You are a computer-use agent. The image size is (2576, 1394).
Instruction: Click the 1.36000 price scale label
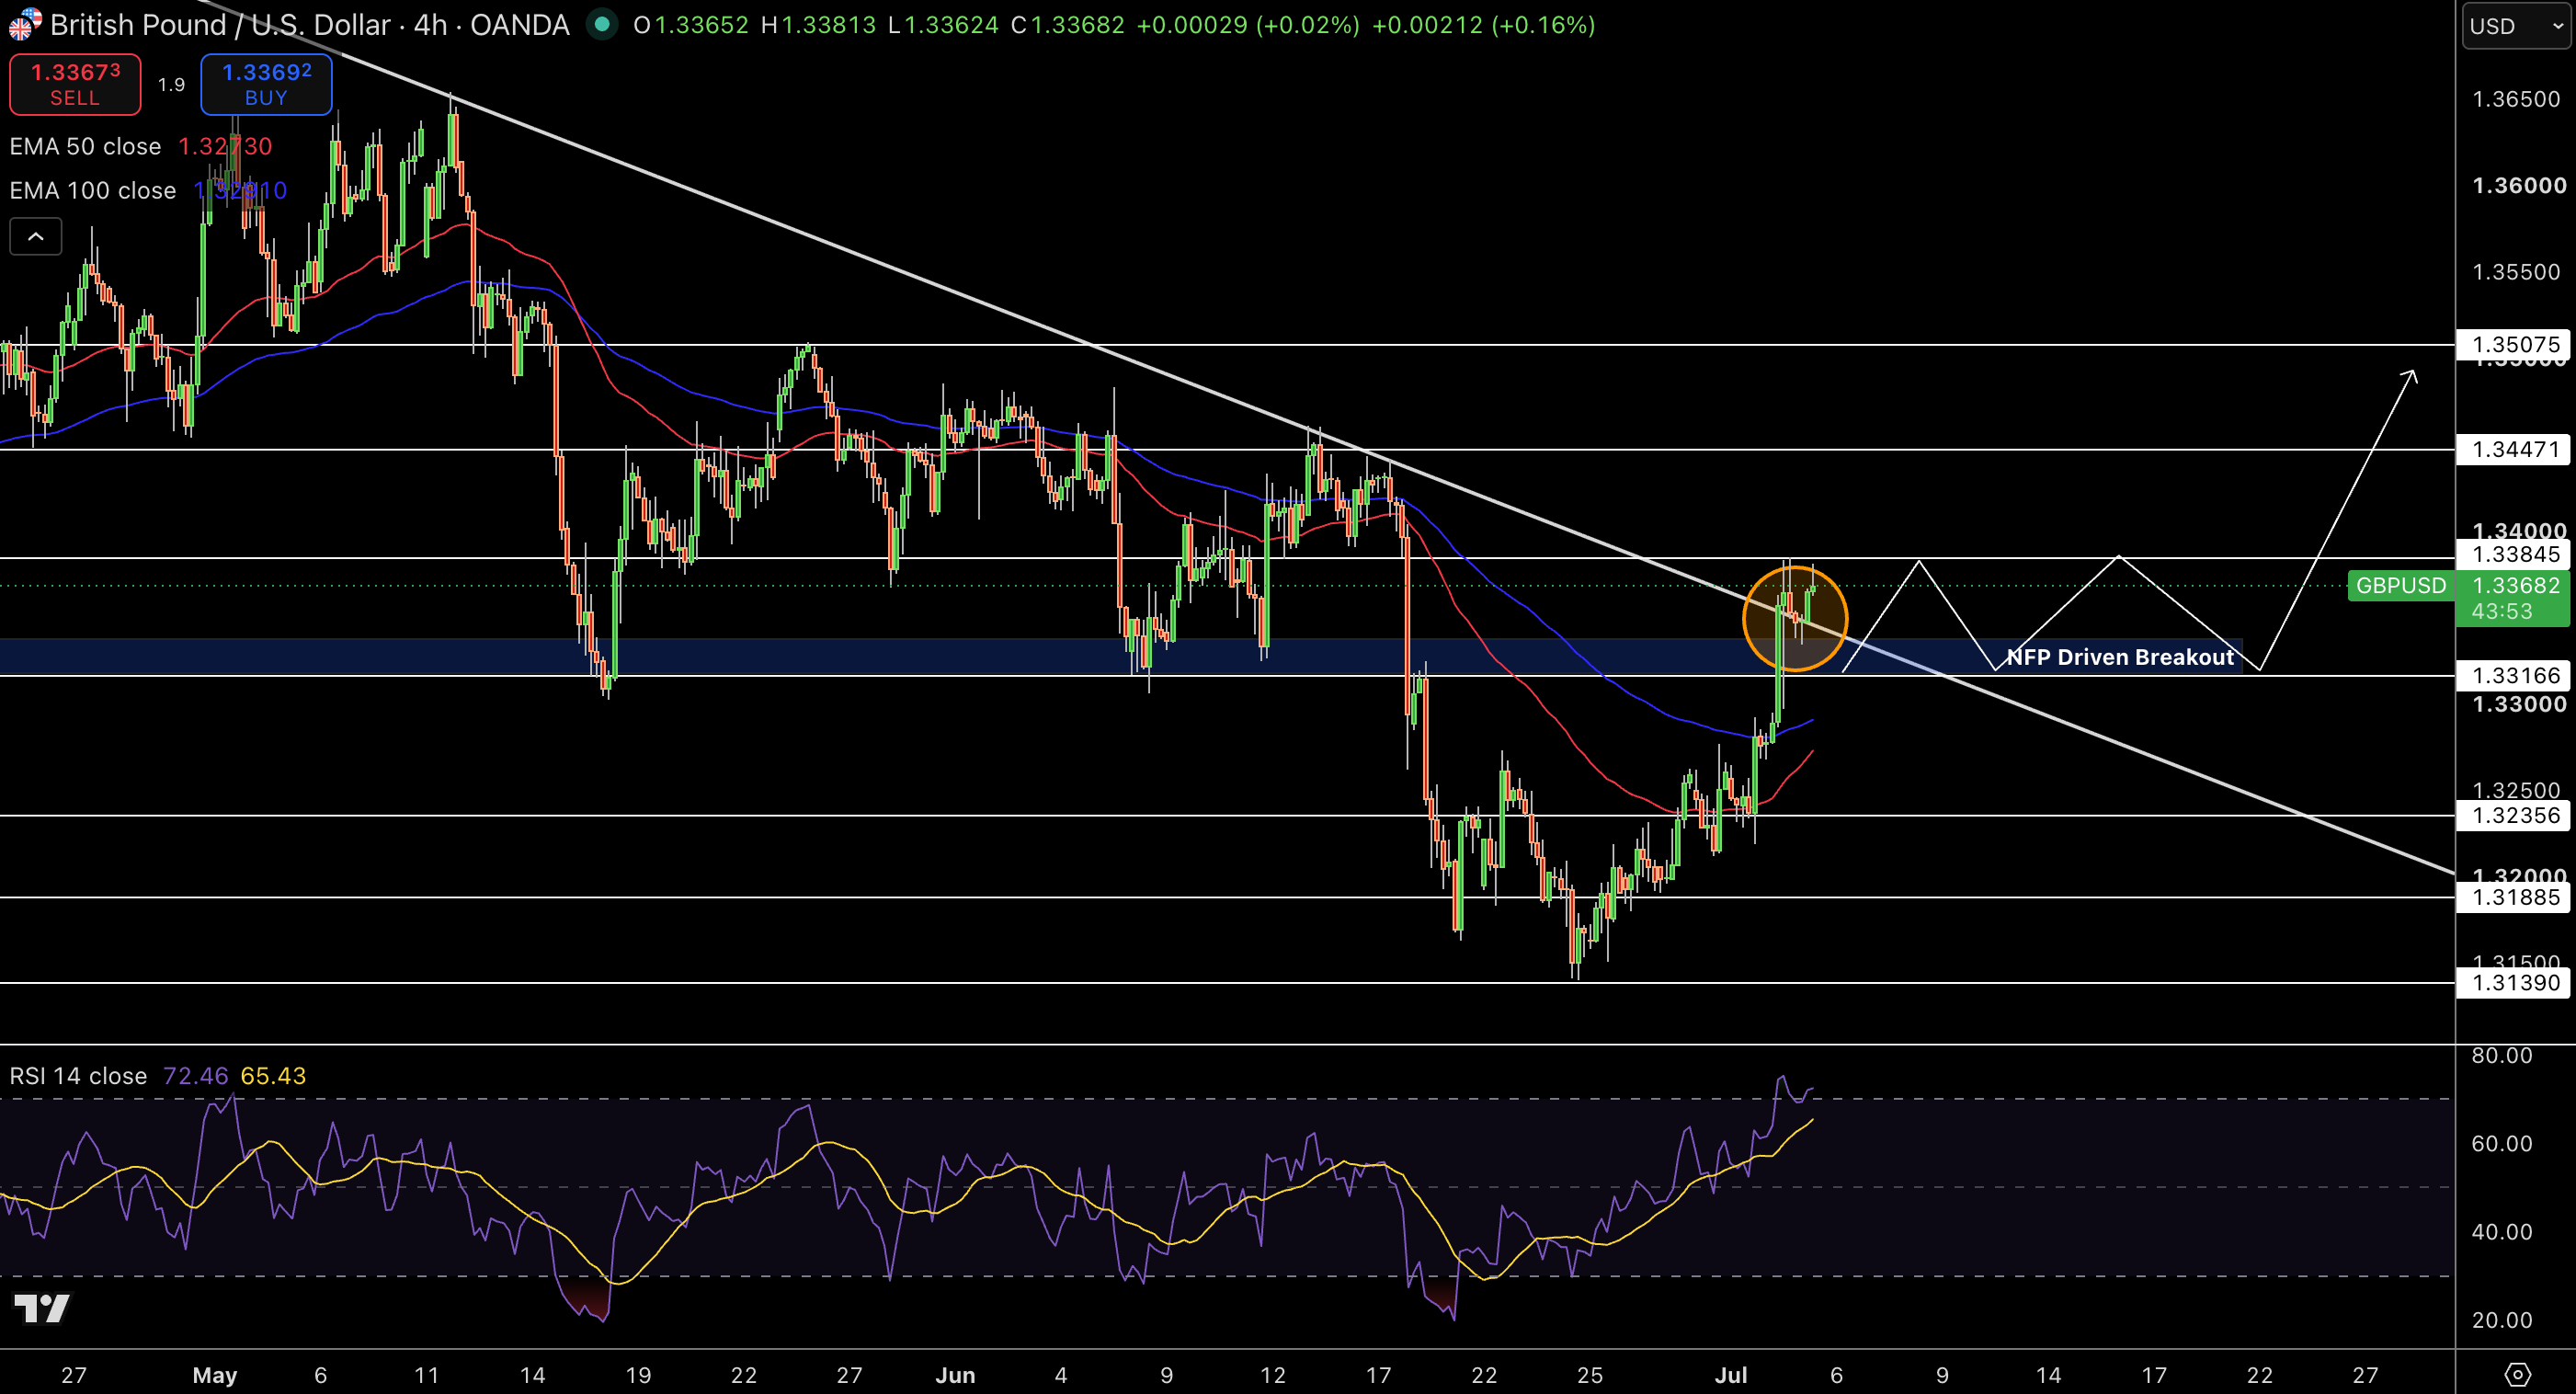pyautogui.click(x=2518, y=186)
